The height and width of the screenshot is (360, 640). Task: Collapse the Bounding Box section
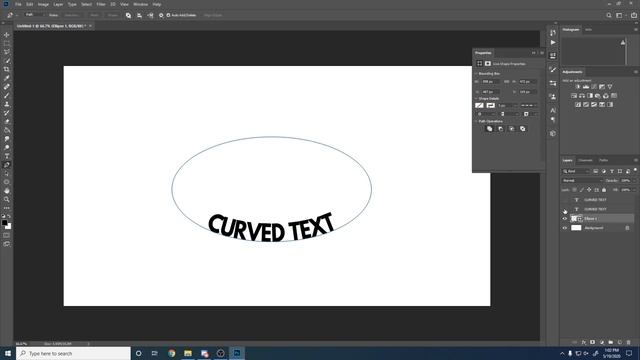pos(476,74)
